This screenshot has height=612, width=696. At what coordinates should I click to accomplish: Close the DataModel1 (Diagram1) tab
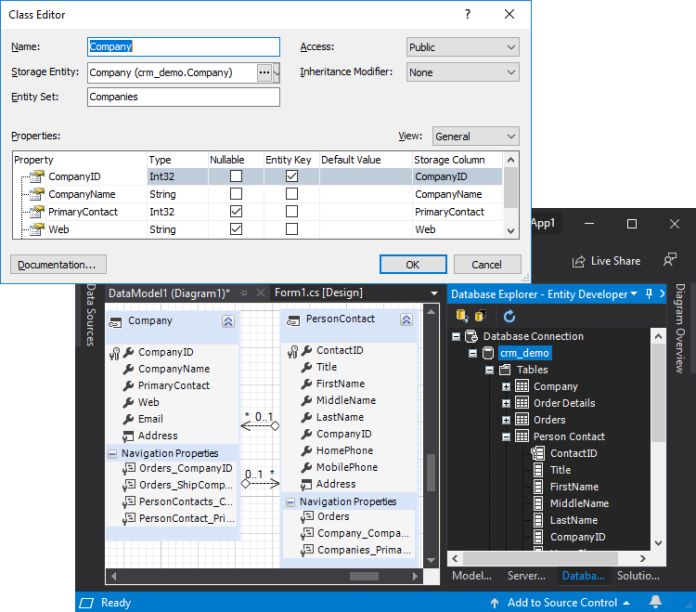click(x=261, y=293)
